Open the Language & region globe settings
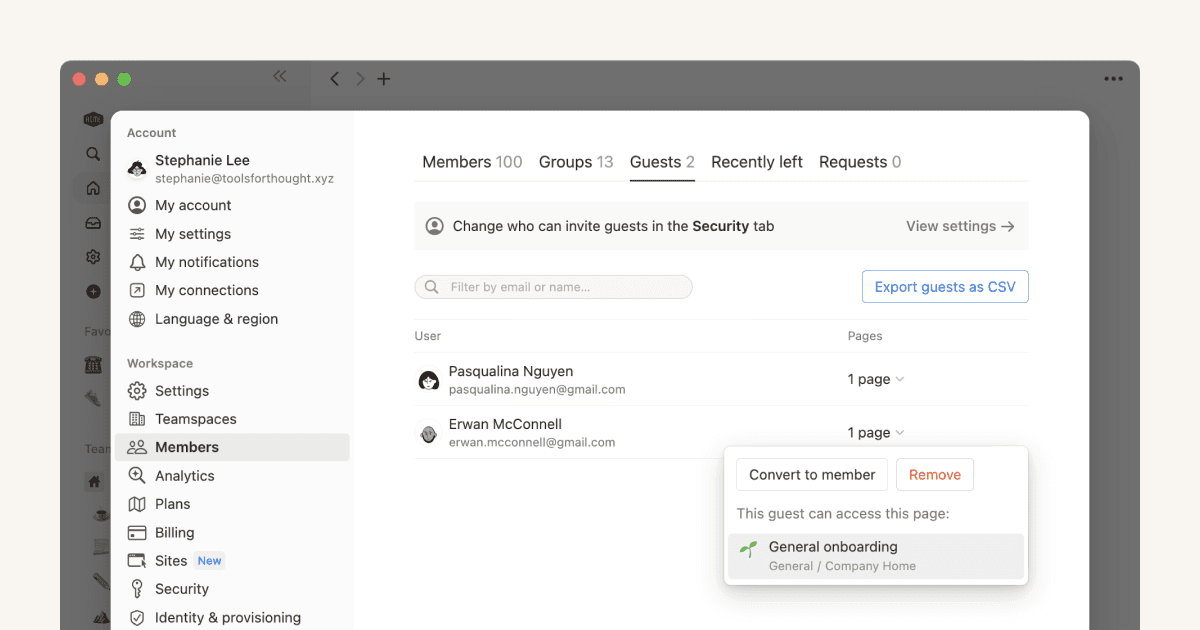 pyautogui.click(x=217, y=318)
